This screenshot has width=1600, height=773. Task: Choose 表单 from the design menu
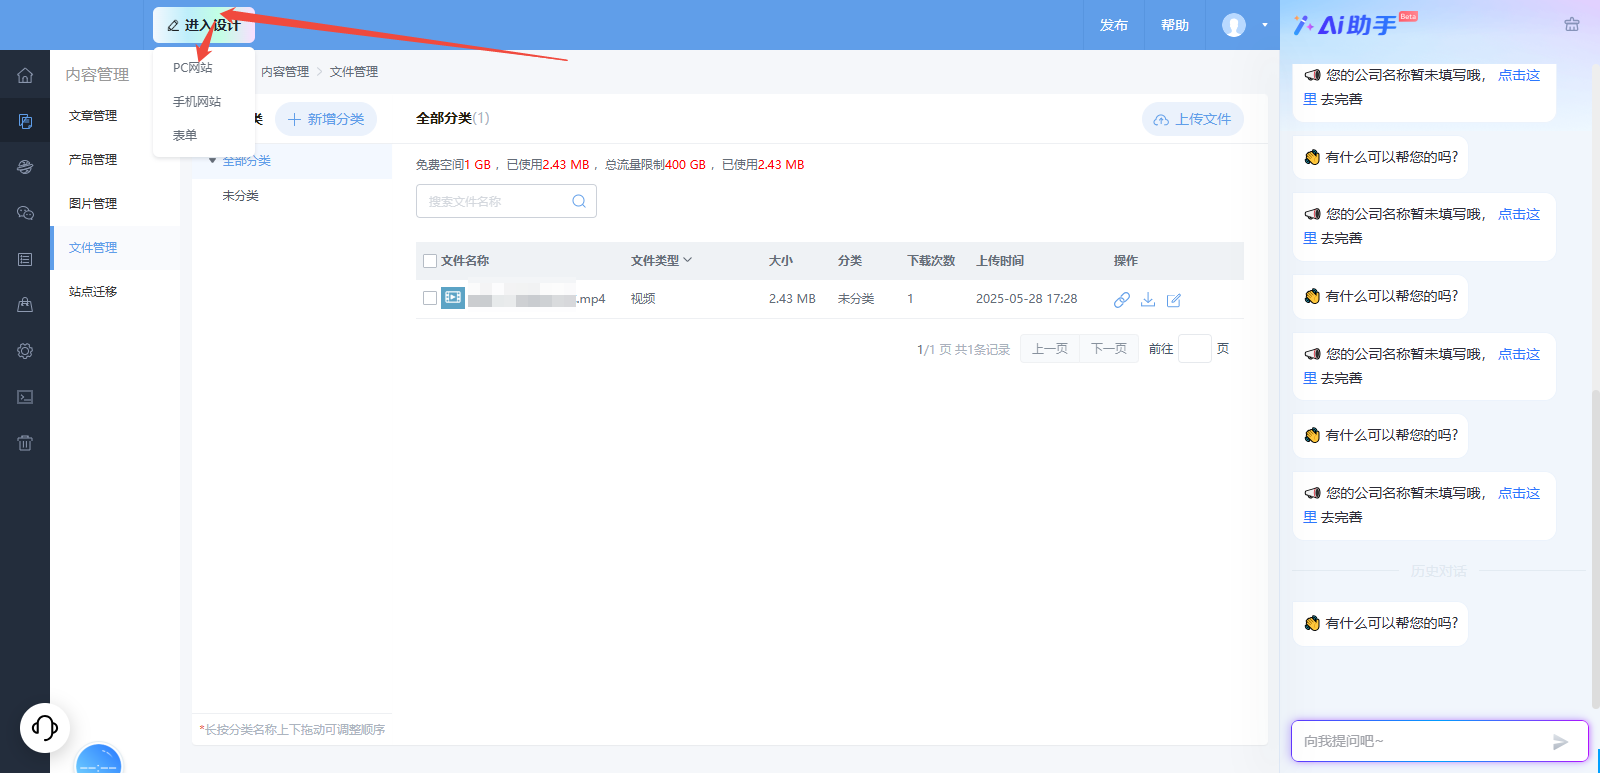click(185, 135)
